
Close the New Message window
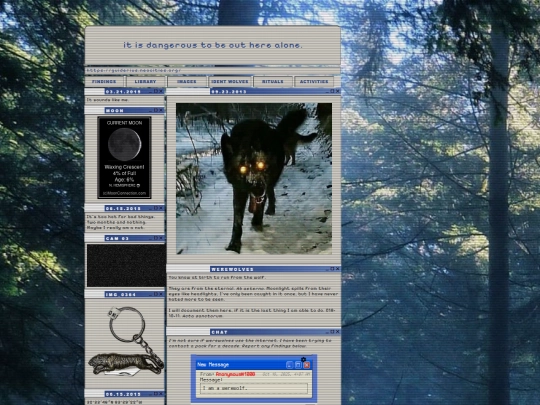tap(307, 365)
